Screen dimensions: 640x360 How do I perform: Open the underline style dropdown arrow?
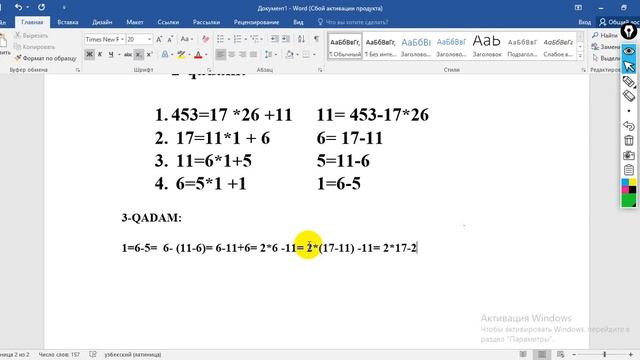[119, 55]
